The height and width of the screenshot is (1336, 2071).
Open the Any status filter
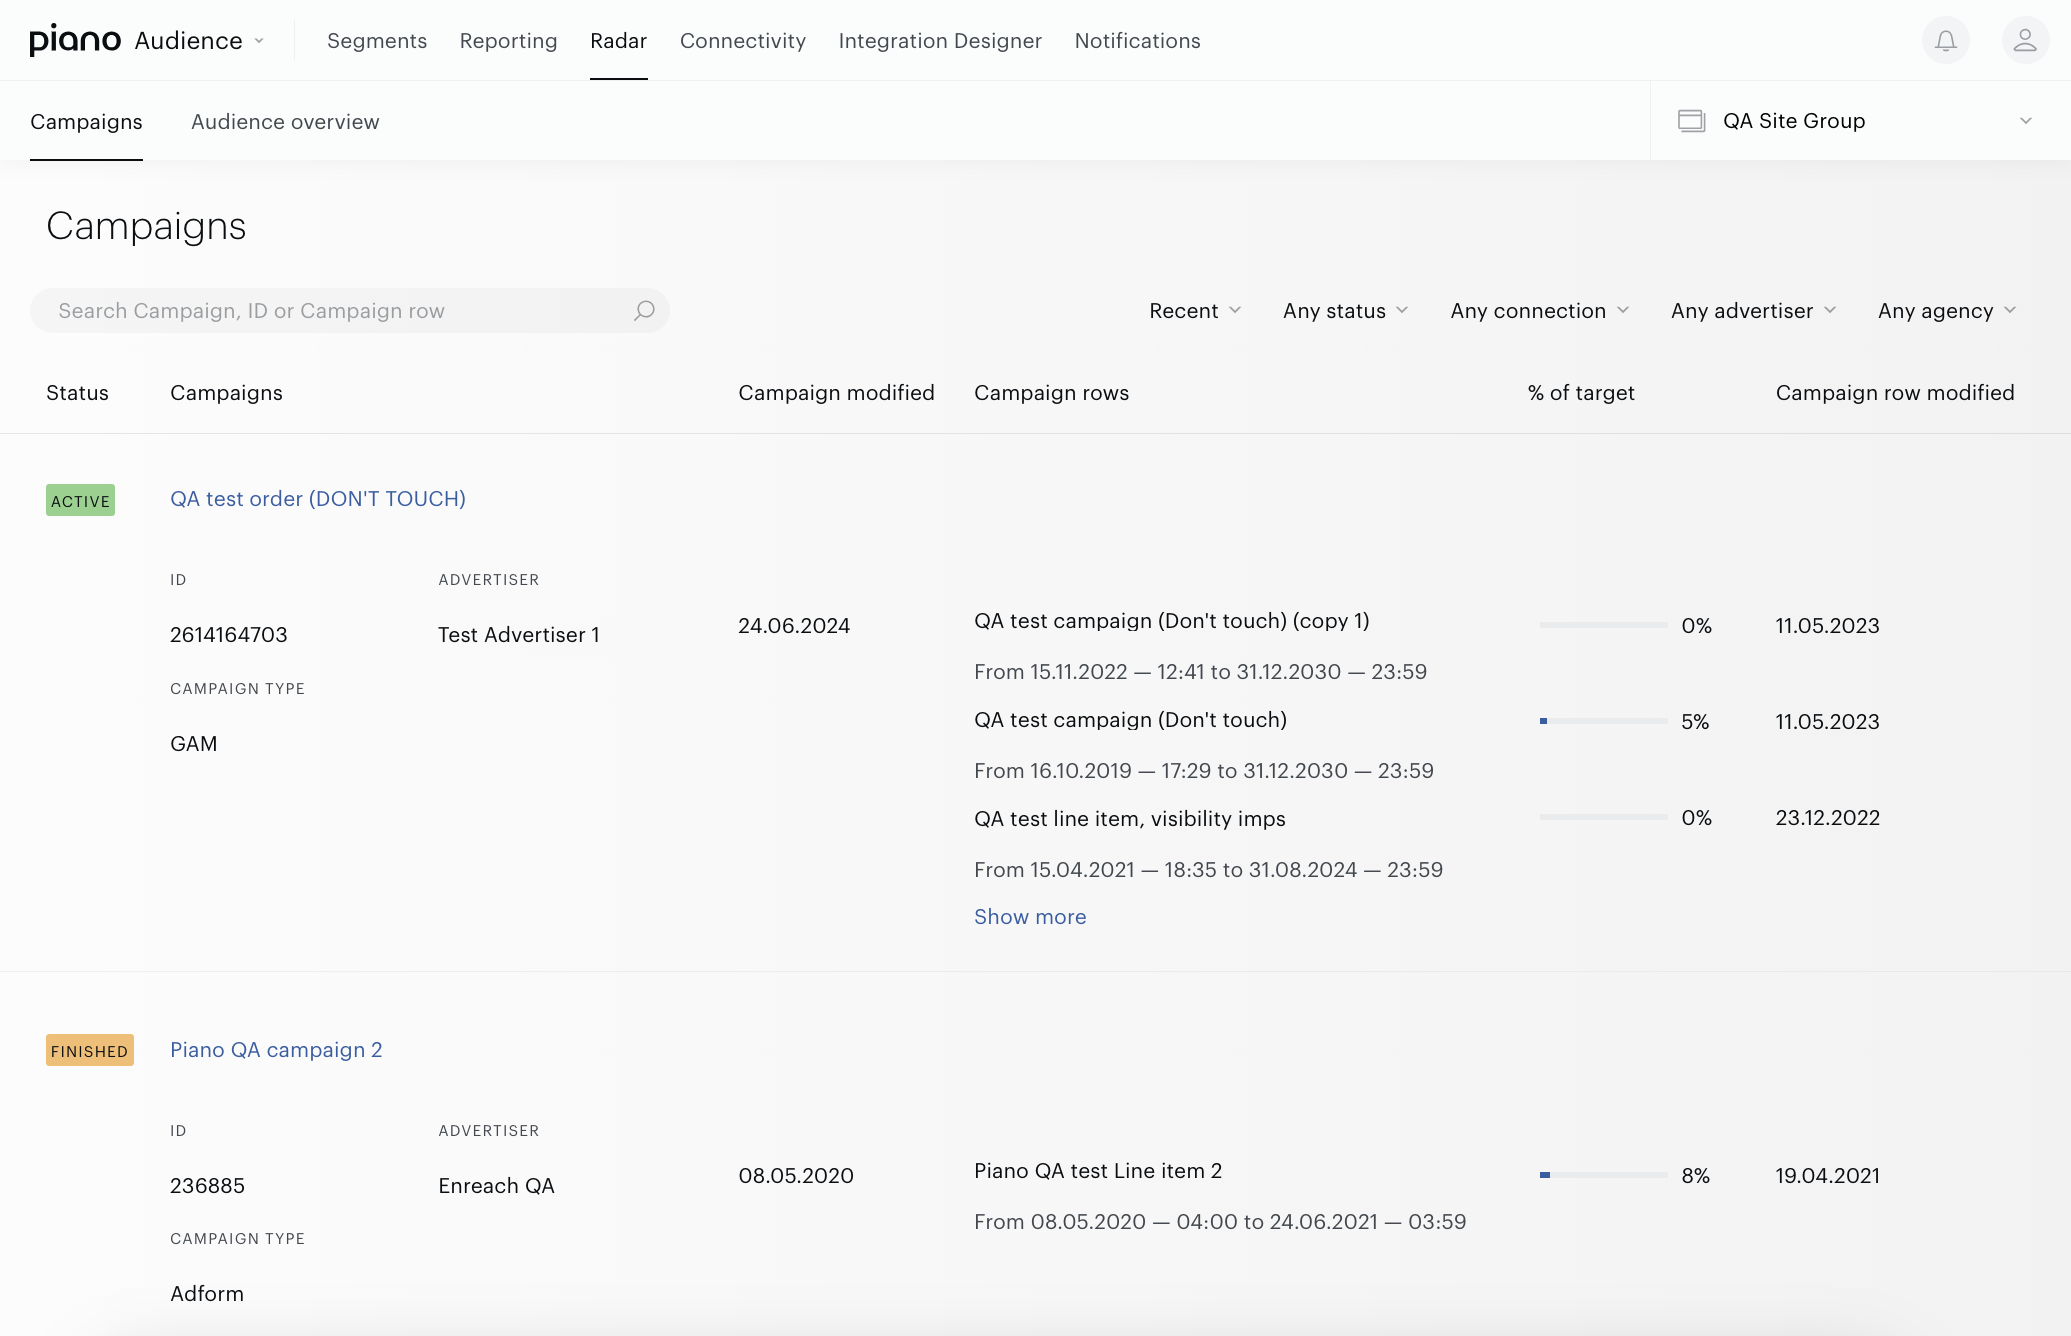pyautogui.click(x=1346, y=311)
